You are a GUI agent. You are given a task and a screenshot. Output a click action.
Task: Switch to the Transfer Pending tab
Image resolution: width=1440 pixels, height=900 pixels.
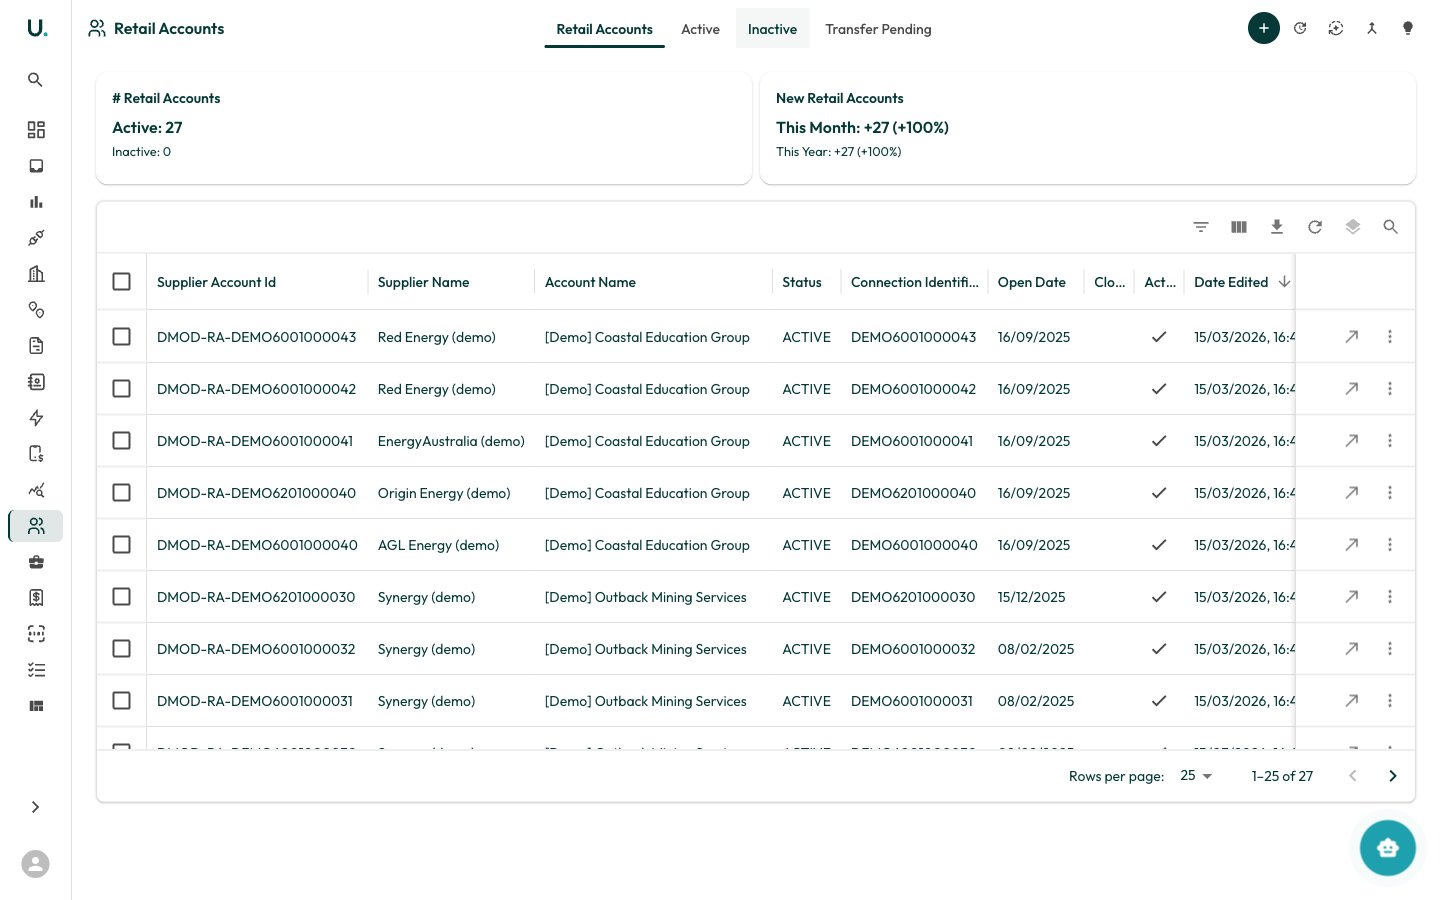[878, 29]
